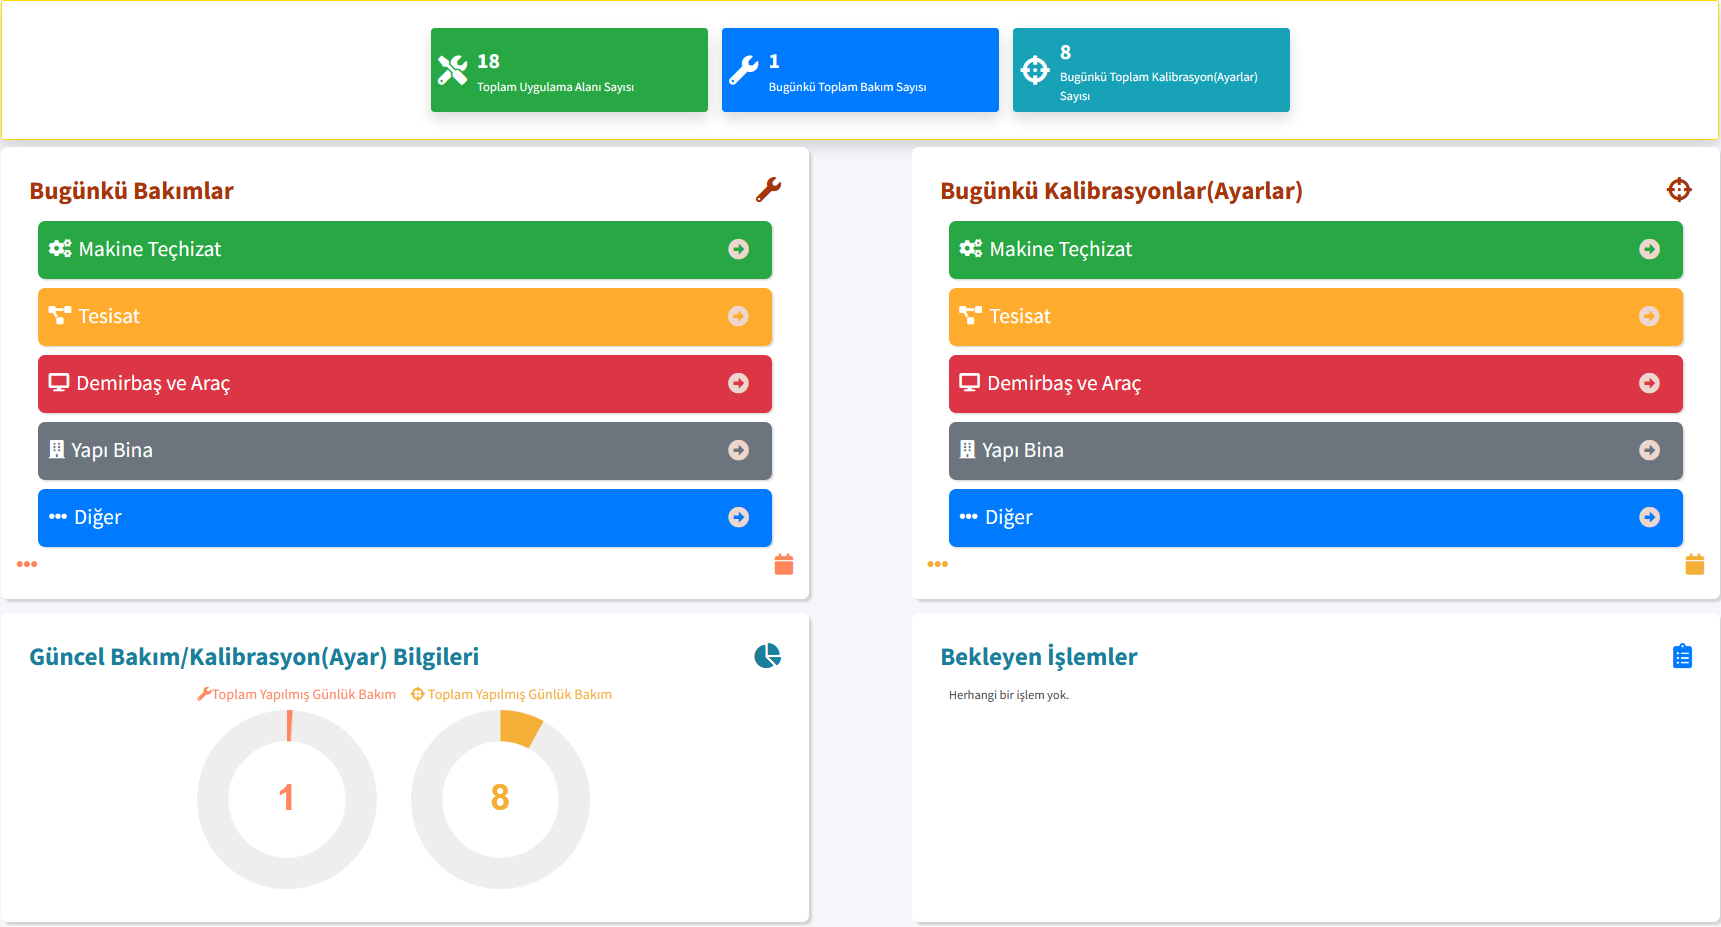Click the crosshair icon in Bugünkü Kalibrasyonlar header
The image size is (1721, 927).
click(1678, 189)
